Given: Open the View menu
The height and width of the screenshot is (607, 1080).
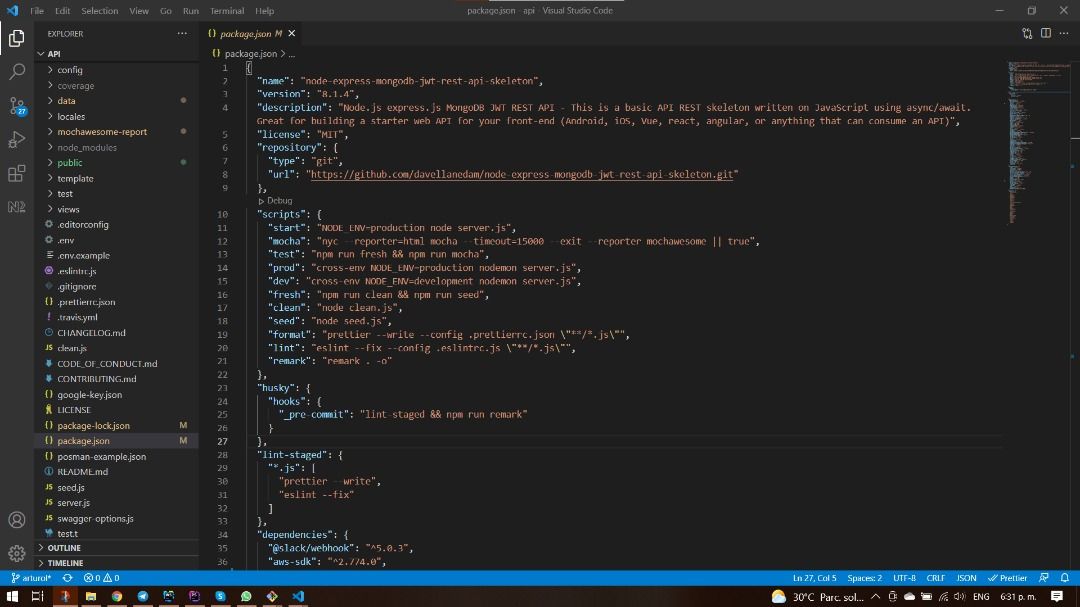Looking at the screenshot, I should [139, 10].
